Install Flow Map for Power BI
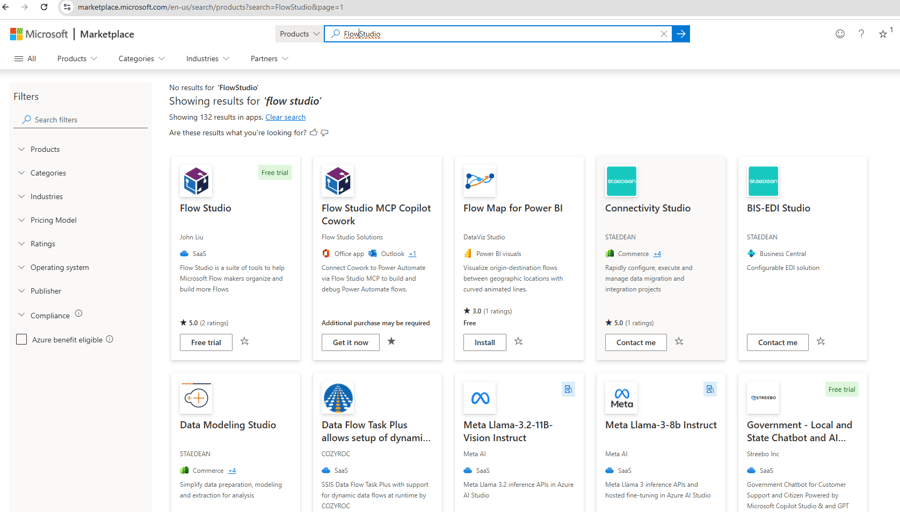900x512 pixels. [x=484, y=342]
